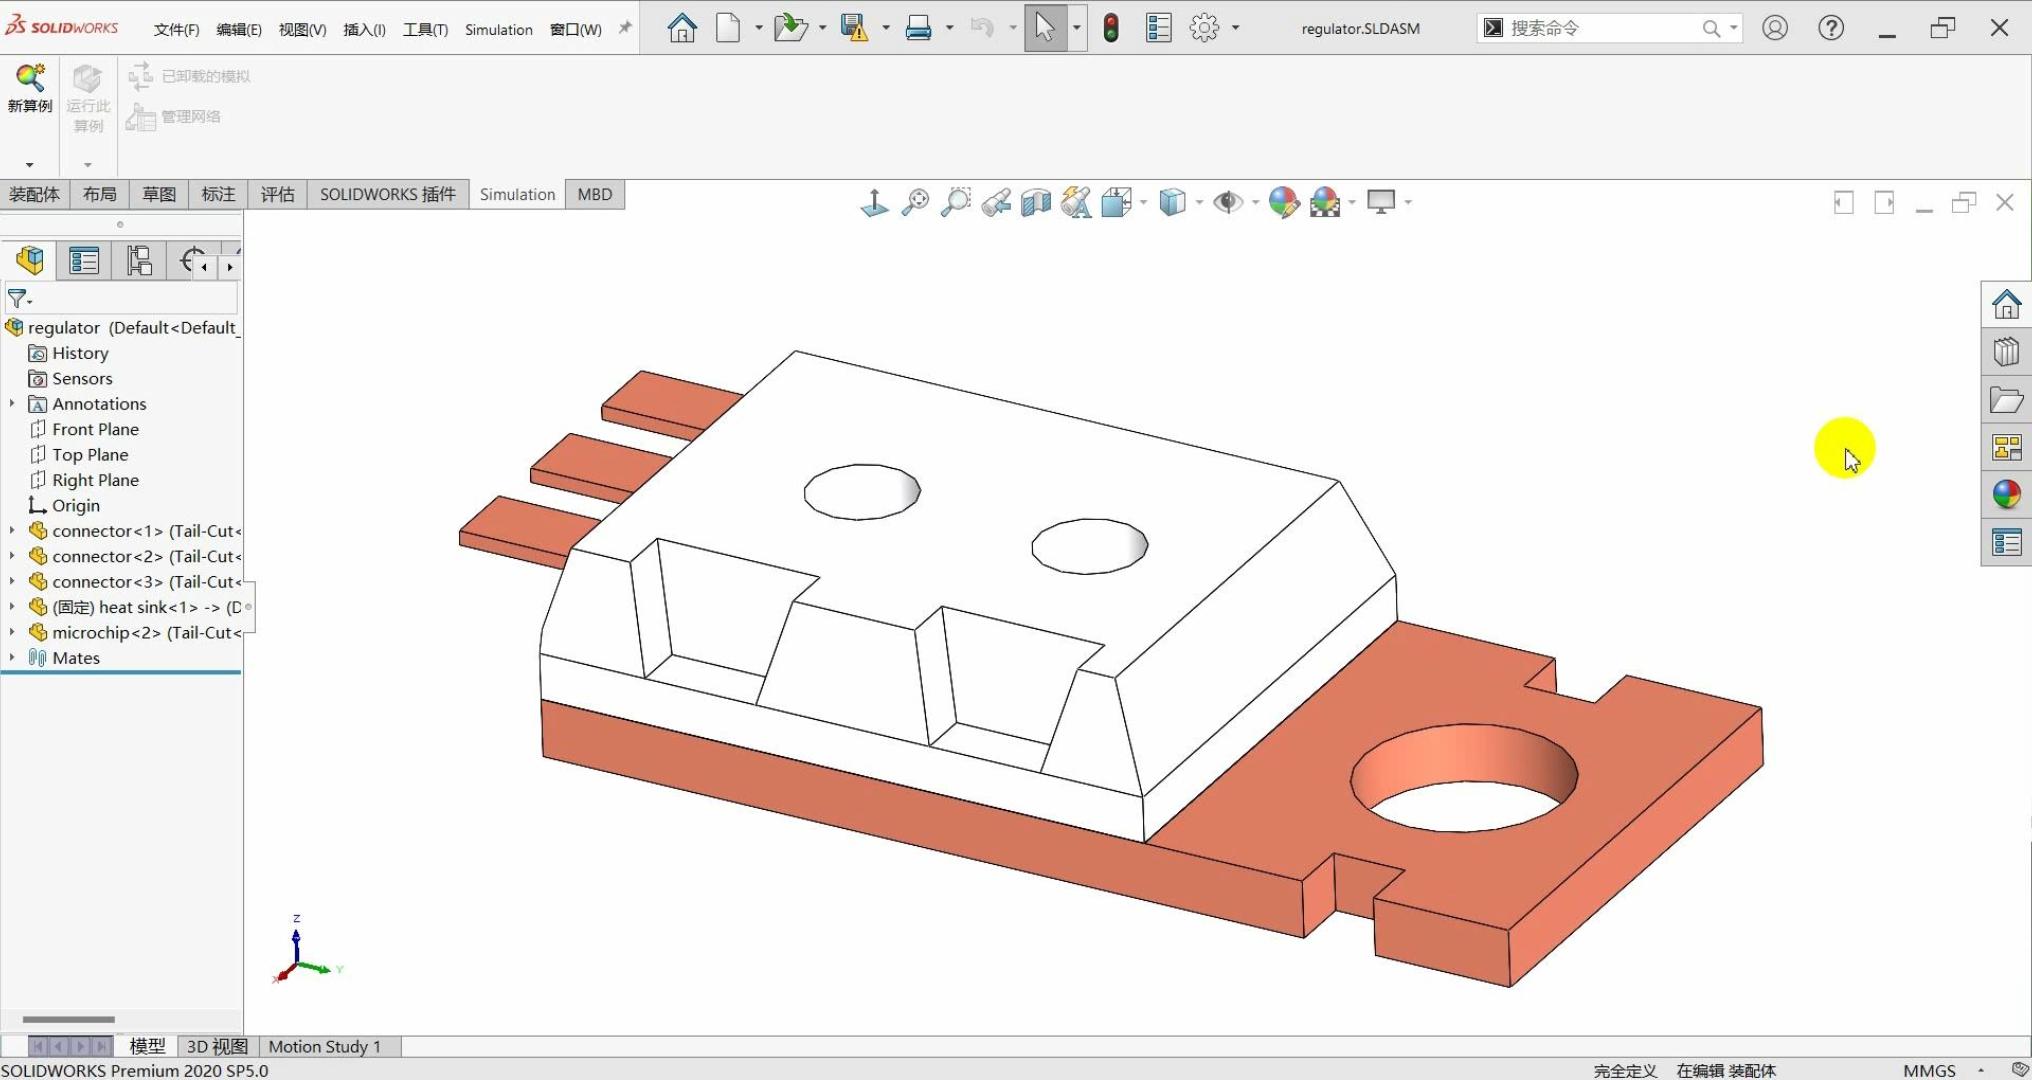
Task: Open the Simulation menu
Action: tap(498, 29)
